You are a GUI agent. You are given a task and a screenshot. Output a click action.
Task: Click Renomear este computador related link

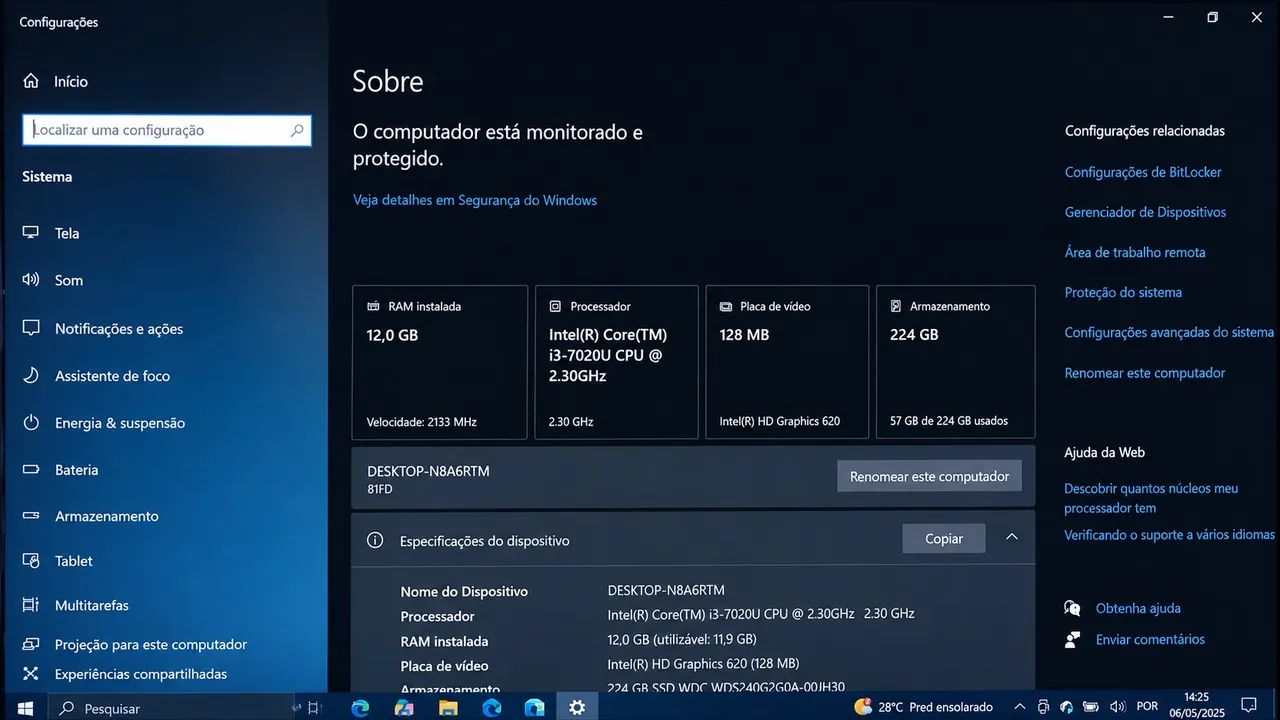click(1145, 373)
